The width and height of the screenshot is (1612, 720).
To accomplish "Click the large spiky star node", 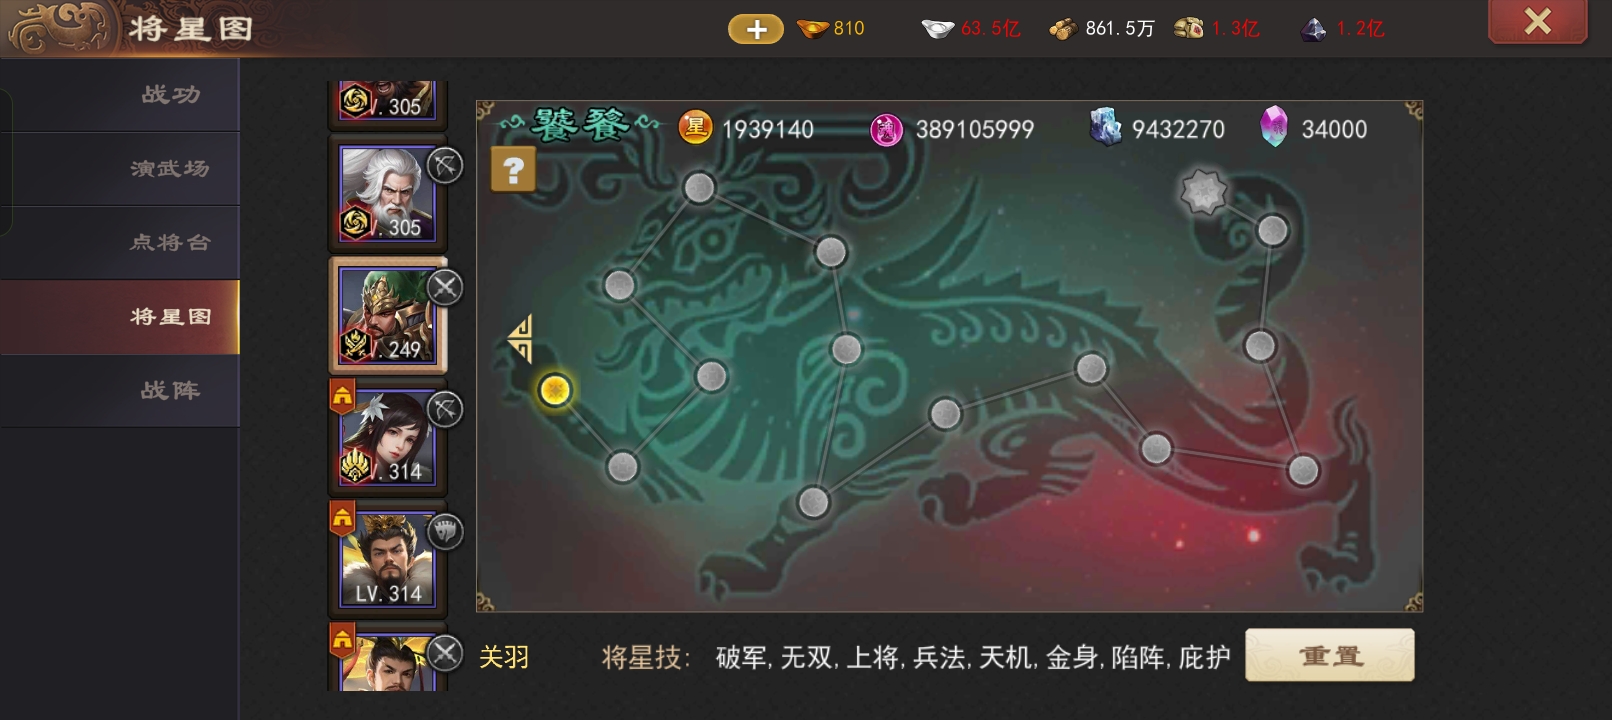I will pyautogui.click(x=1203, y=191).
